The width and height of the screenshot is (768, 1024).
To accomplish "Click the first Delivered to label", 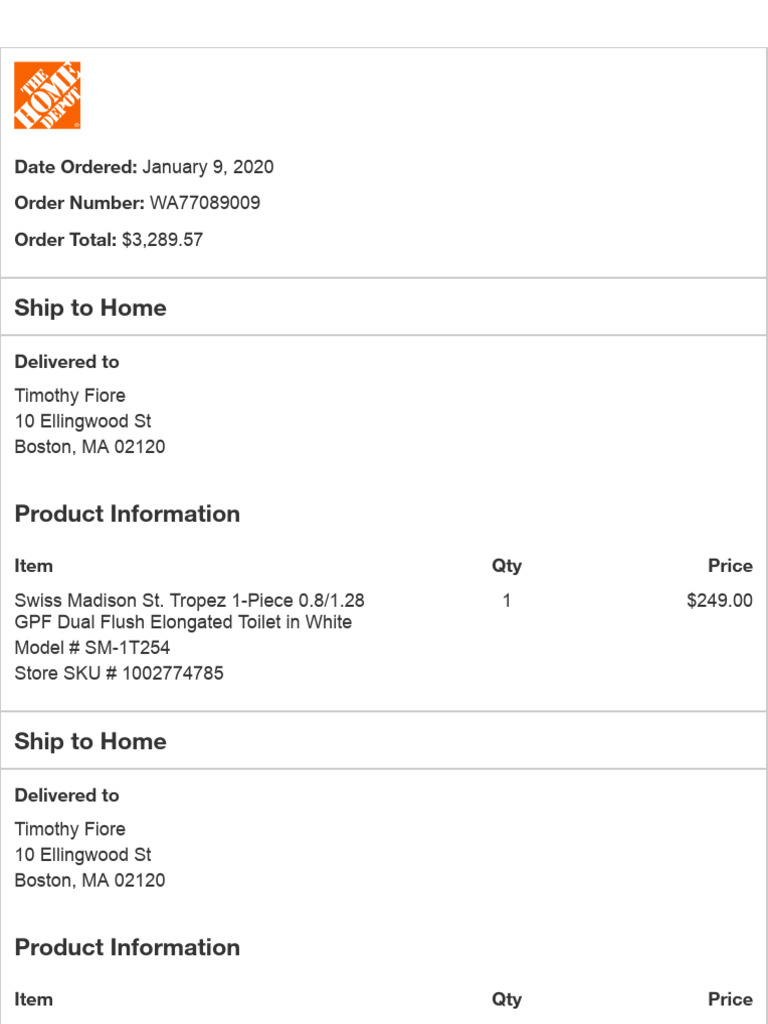I will pos(67,362).
